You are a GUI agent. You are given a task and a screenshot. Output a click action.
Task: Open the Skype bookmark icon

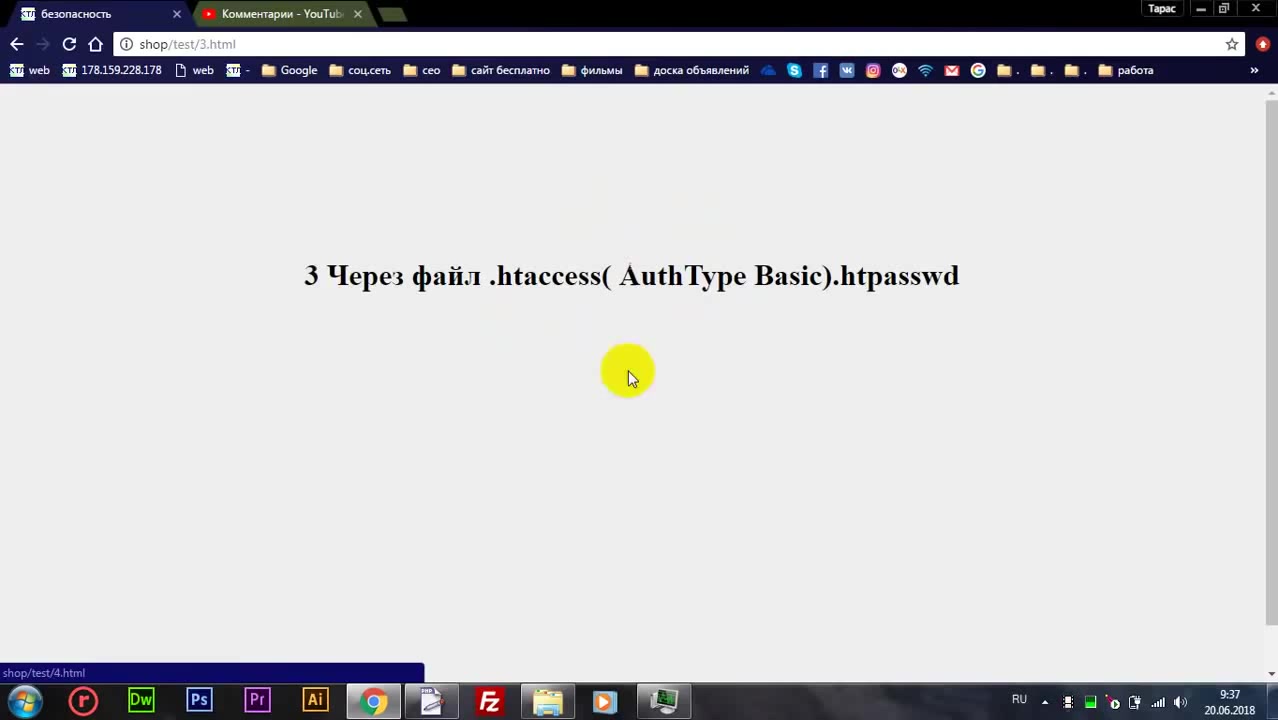coord(794,70)
